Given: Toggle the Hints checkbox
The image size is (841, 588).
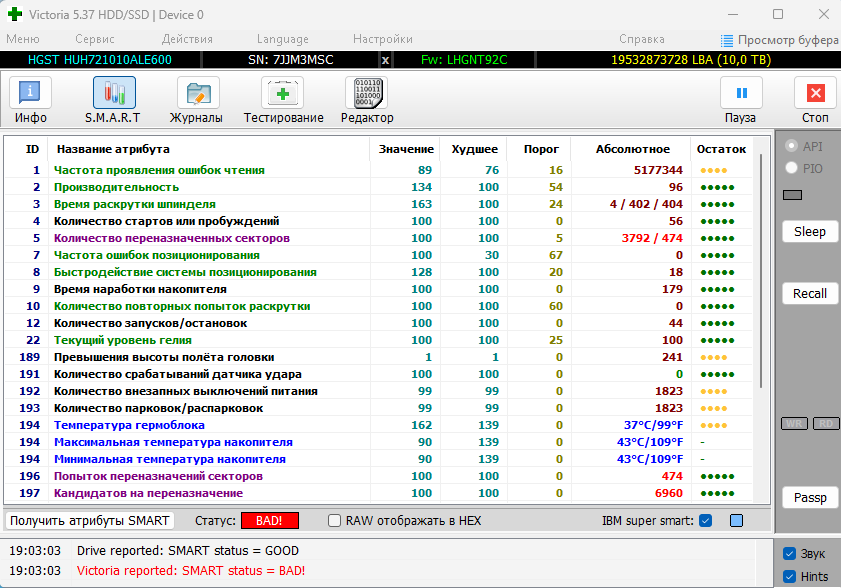Looking at the screenshot, I should click(x=789, y=576).
